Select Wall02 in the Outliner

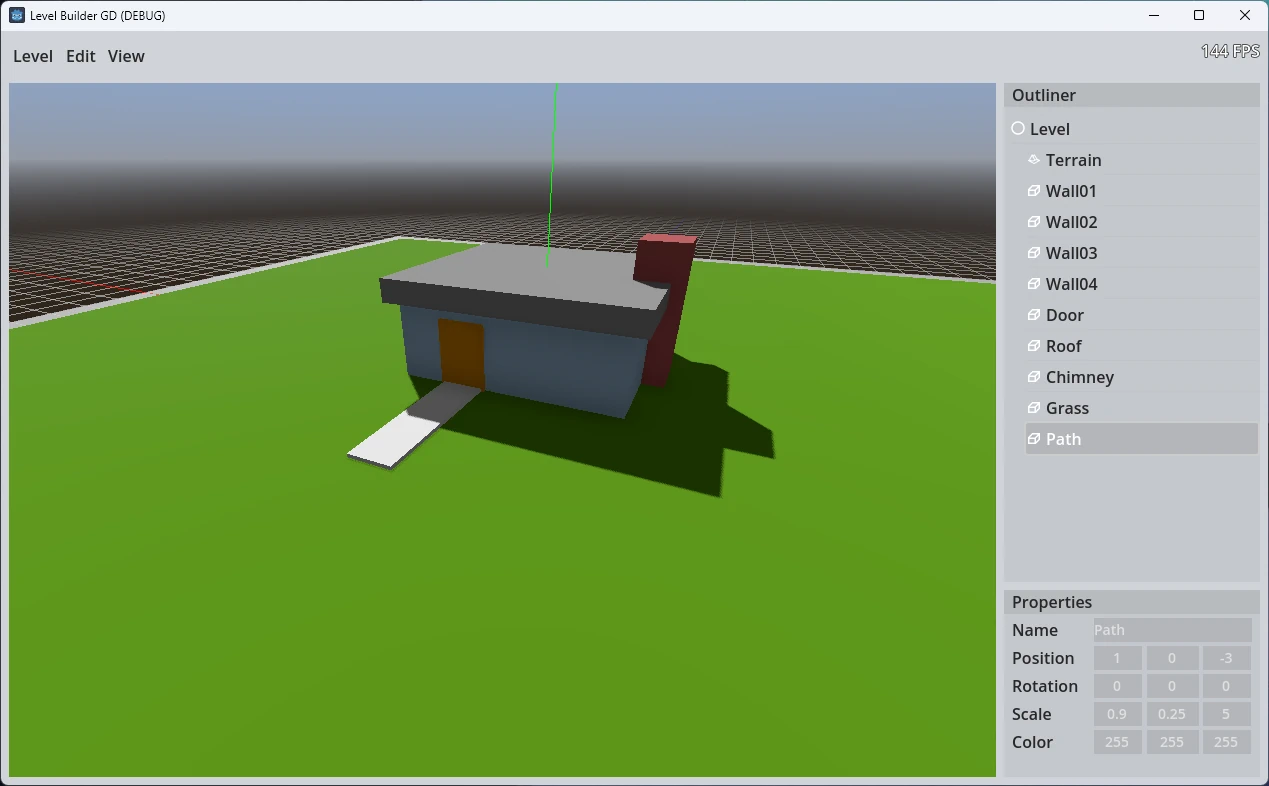(1072, 222)
